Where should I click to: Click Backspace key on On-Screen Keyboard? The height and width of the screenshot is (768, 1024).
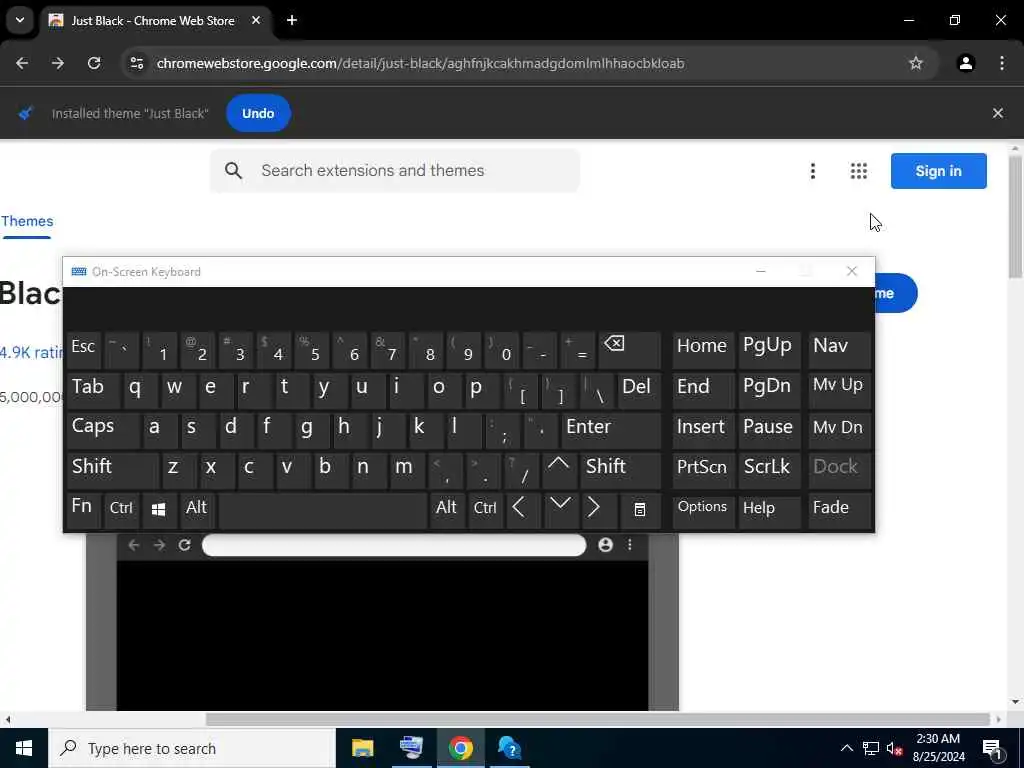click(x=630, y=350)
